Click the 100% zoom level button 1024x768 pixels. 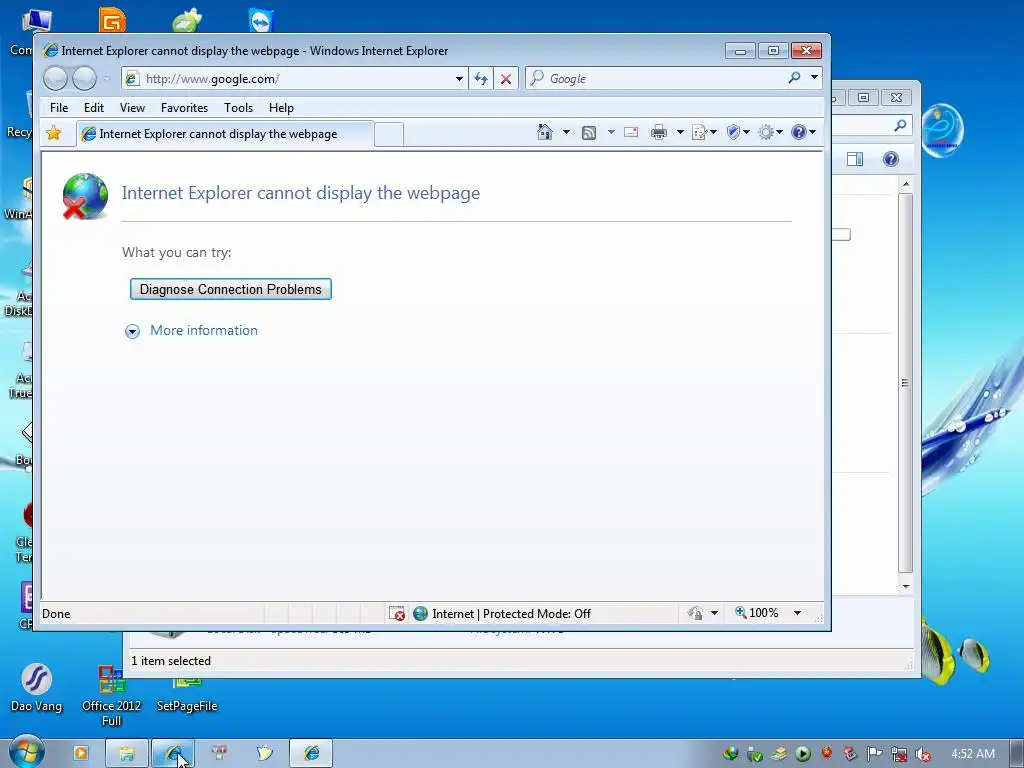tap(757, 613)
